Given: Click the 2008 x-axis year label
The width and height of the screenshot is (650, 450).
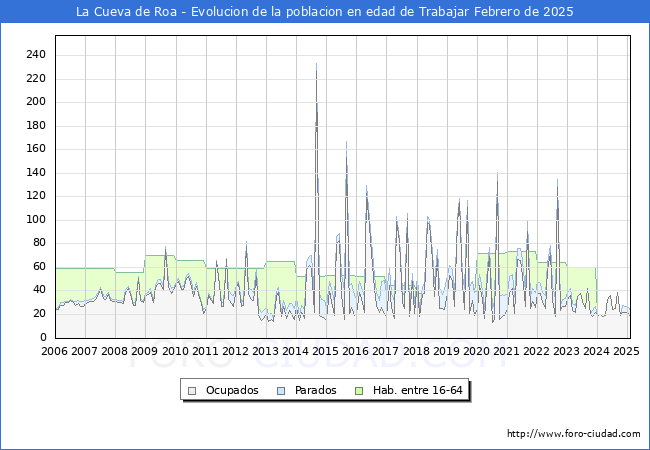Looking at the screenshot, I should 114,351.
